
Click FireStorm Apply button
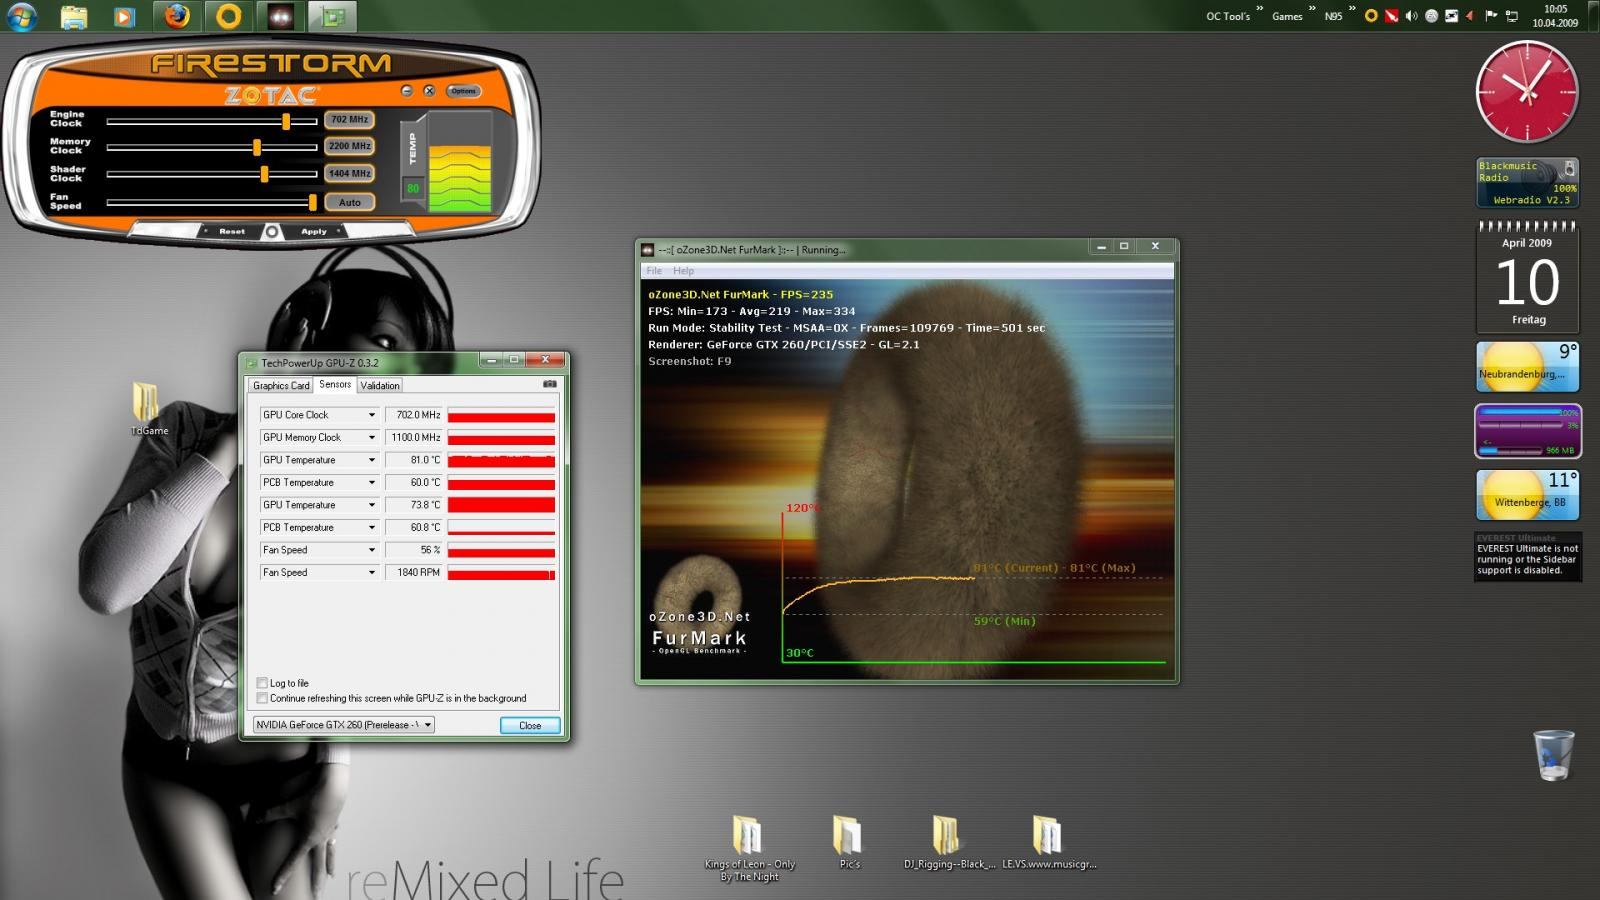[314, 231]
